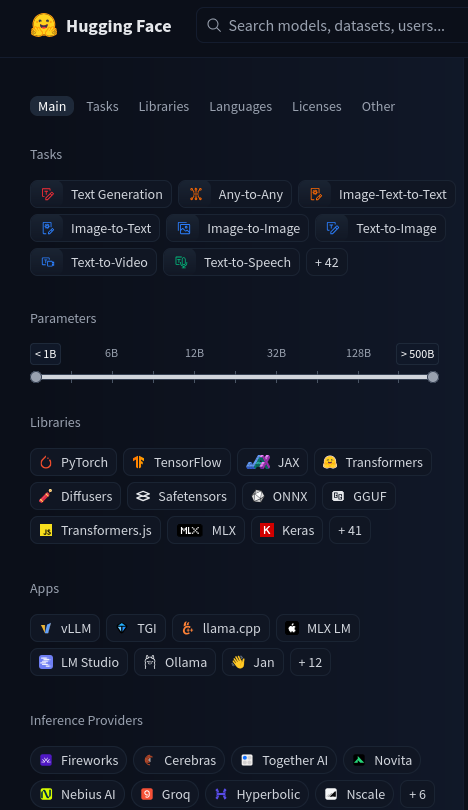Screen dimensions: 468x810
Task: Toggle the Safetensors library filter
Action: pos(181,496)
